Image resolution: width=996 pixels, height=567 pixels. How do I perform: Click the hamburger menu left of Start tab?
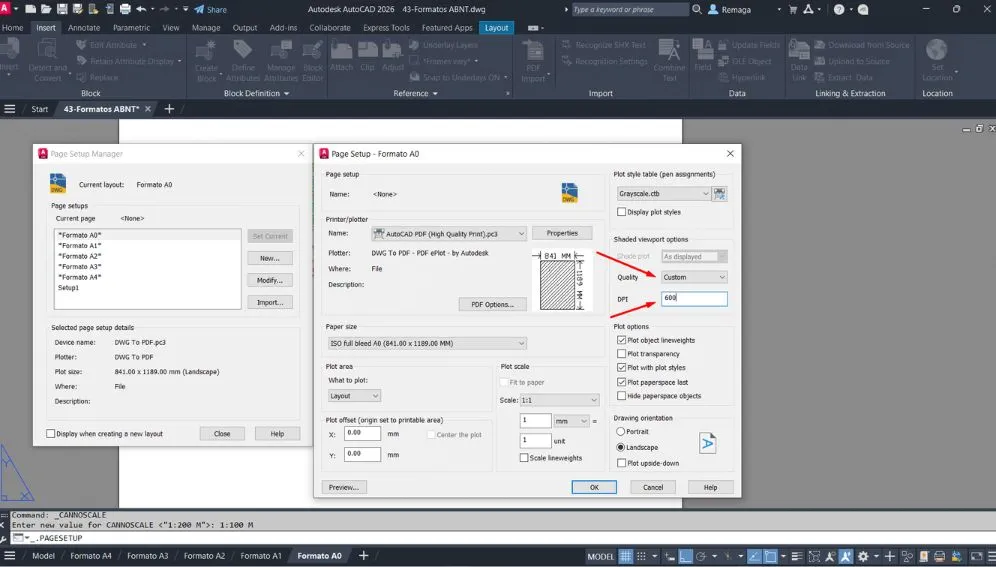10,109
